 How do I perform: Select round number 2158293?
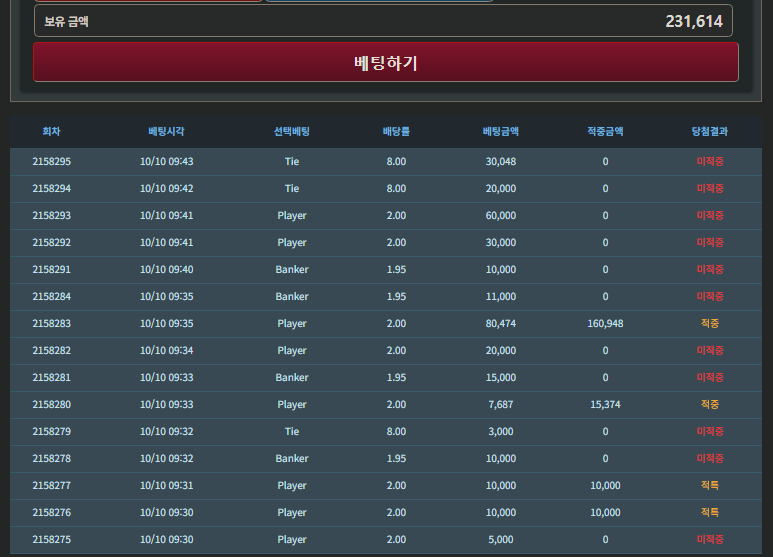(x=52, y=215)
